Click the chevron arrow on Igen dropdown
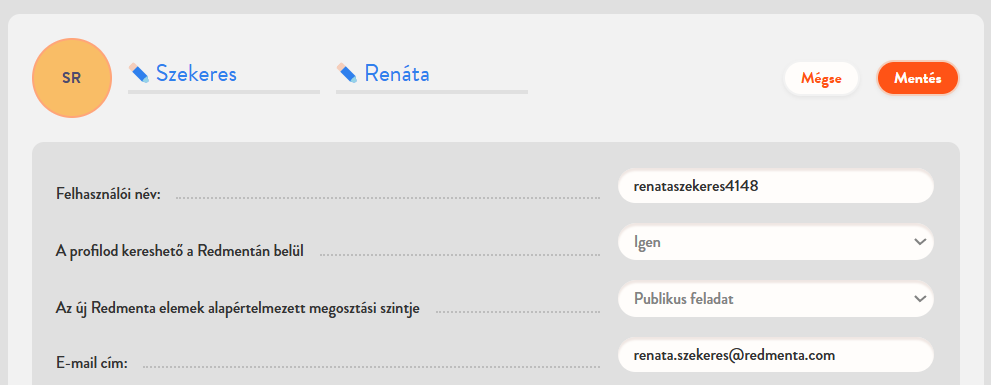This screenshot has height=385, width=991. click(x=920, y=242)
